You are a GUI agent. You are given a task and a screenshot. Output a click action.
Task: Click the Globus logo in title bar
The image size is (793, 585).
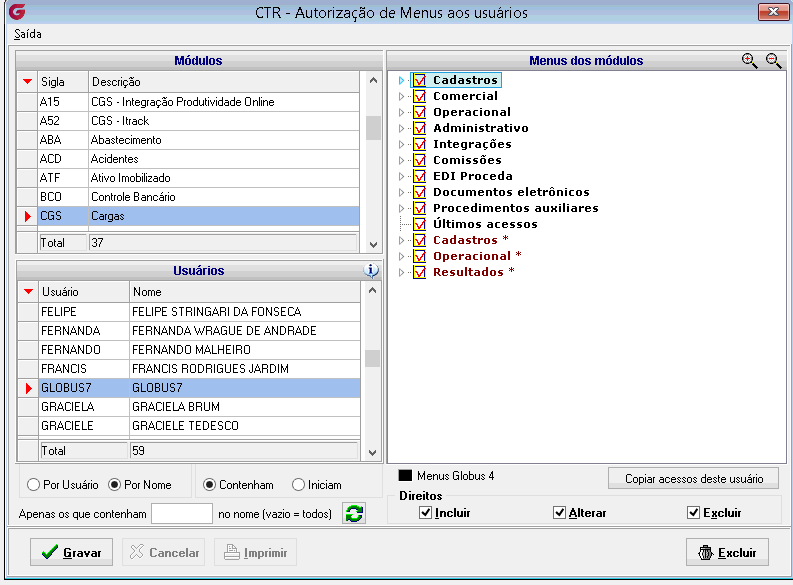click(17, 11)
